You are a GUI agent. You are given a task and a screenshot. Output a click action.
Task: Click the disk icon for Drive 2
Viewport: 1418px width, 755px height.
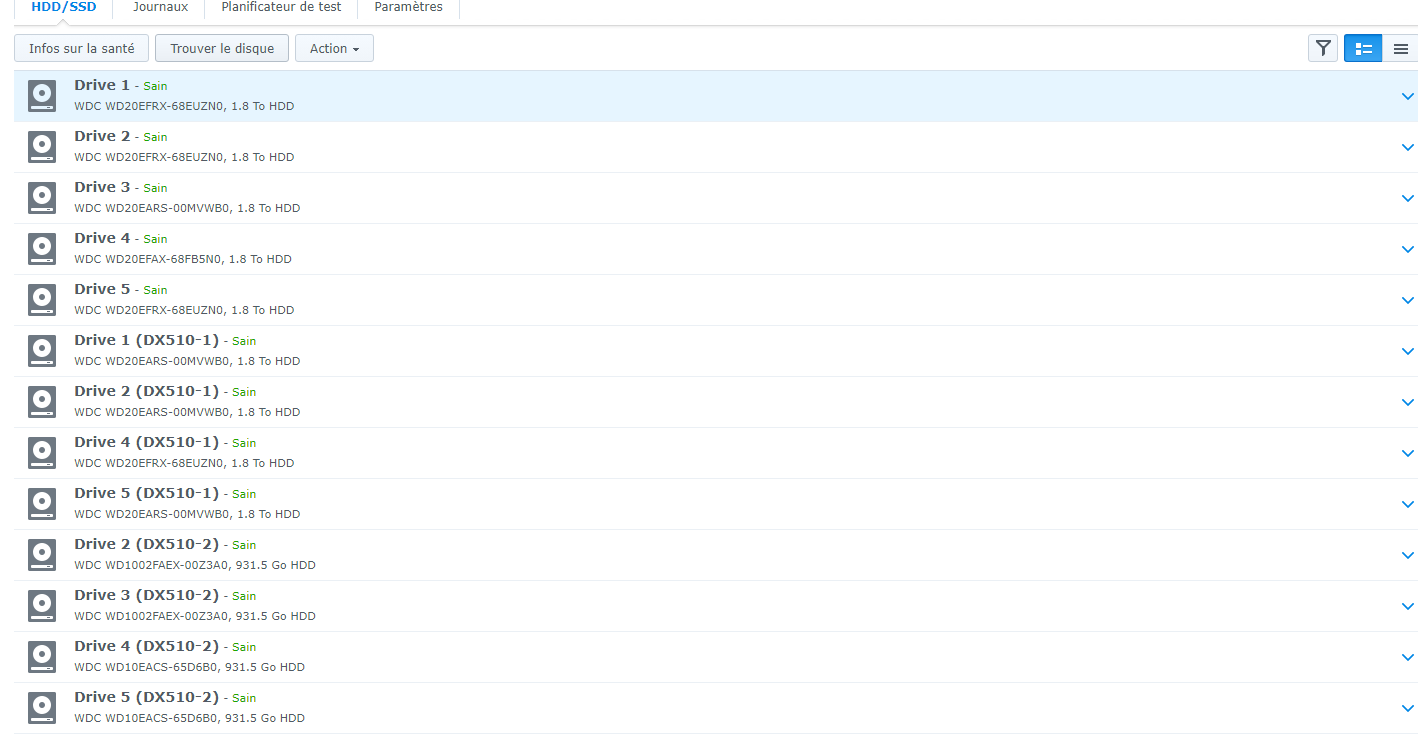pyautogui.click(x=42, y=147)
